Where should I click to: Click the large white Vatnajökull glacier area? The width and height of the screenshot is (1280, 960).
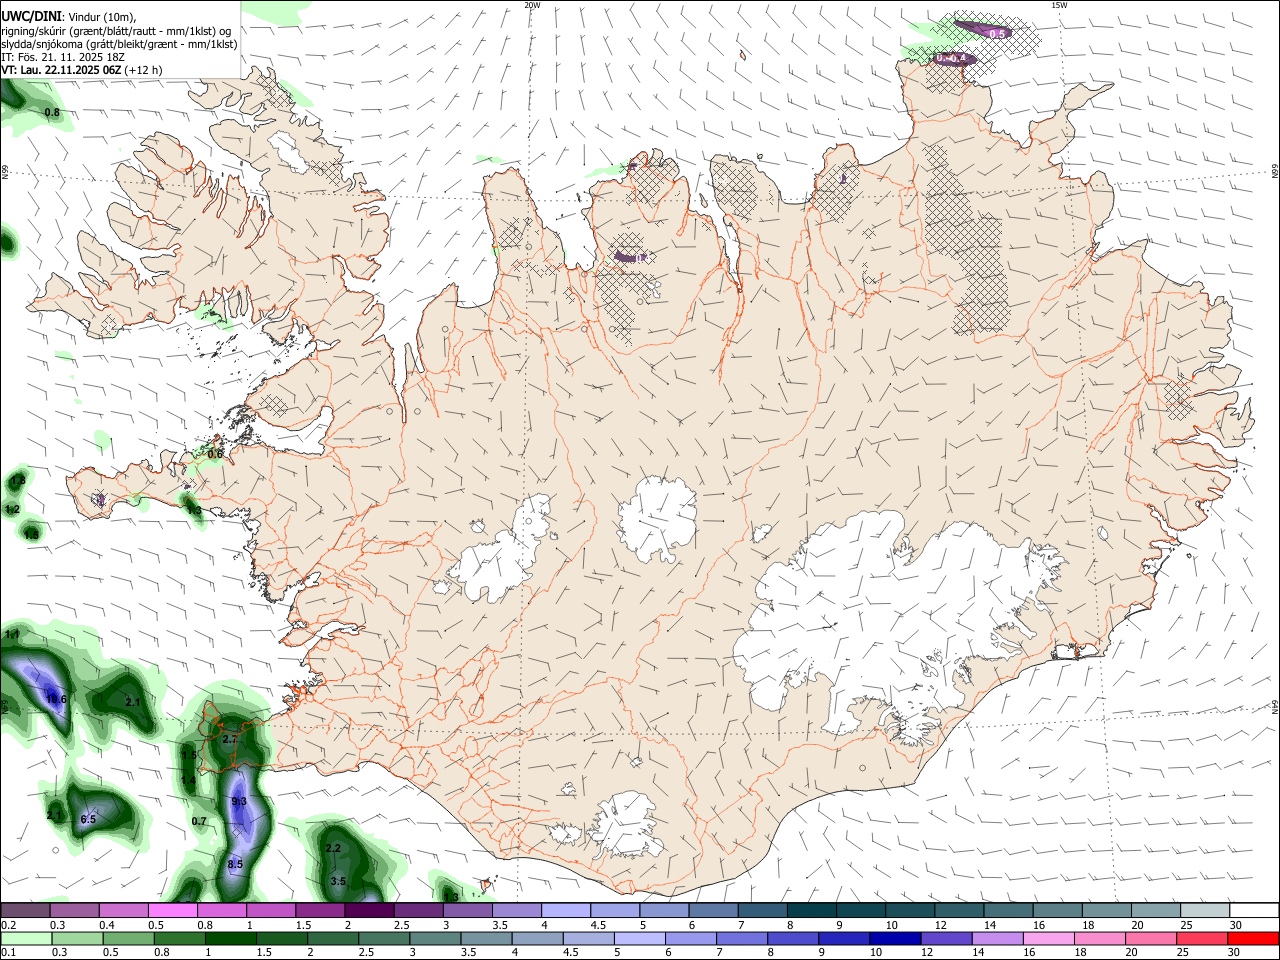click(x=890, y=620)
